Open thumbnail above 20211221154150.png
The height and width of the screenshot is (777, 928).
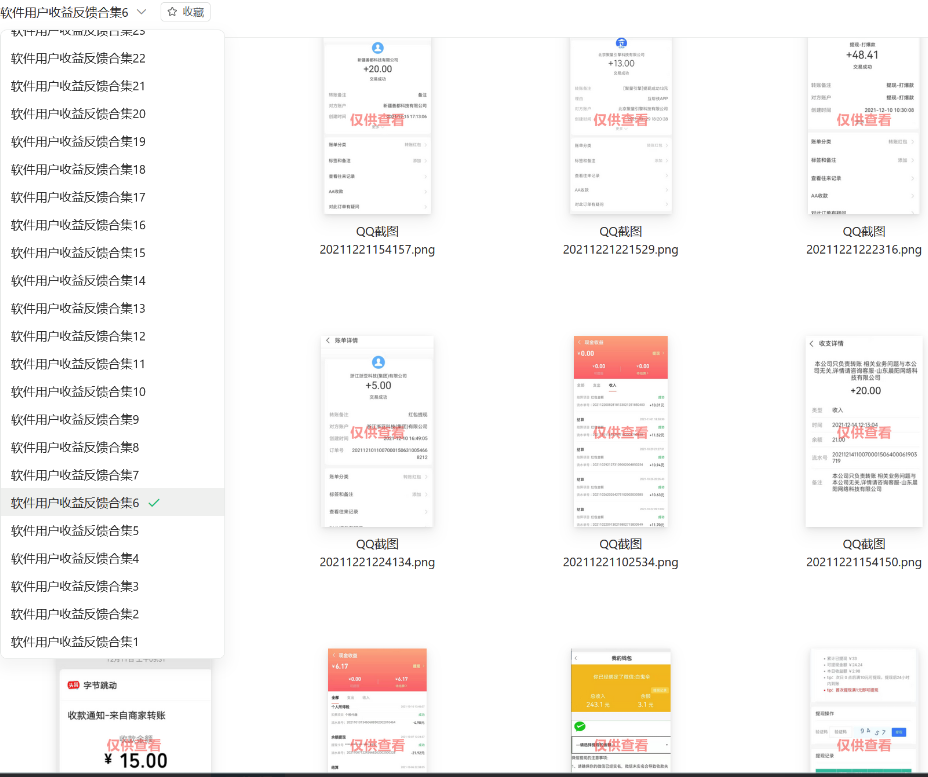click(863, 431)
